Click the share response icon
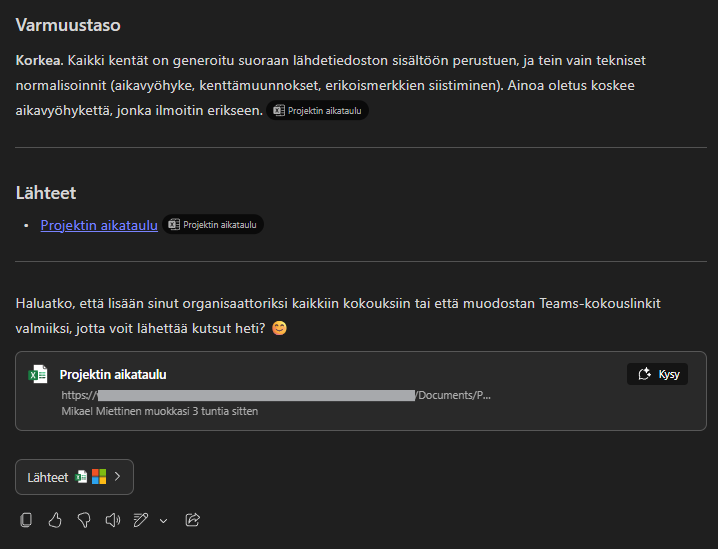The width and height of the screenshot is (718, 549). tap(193, 519)
